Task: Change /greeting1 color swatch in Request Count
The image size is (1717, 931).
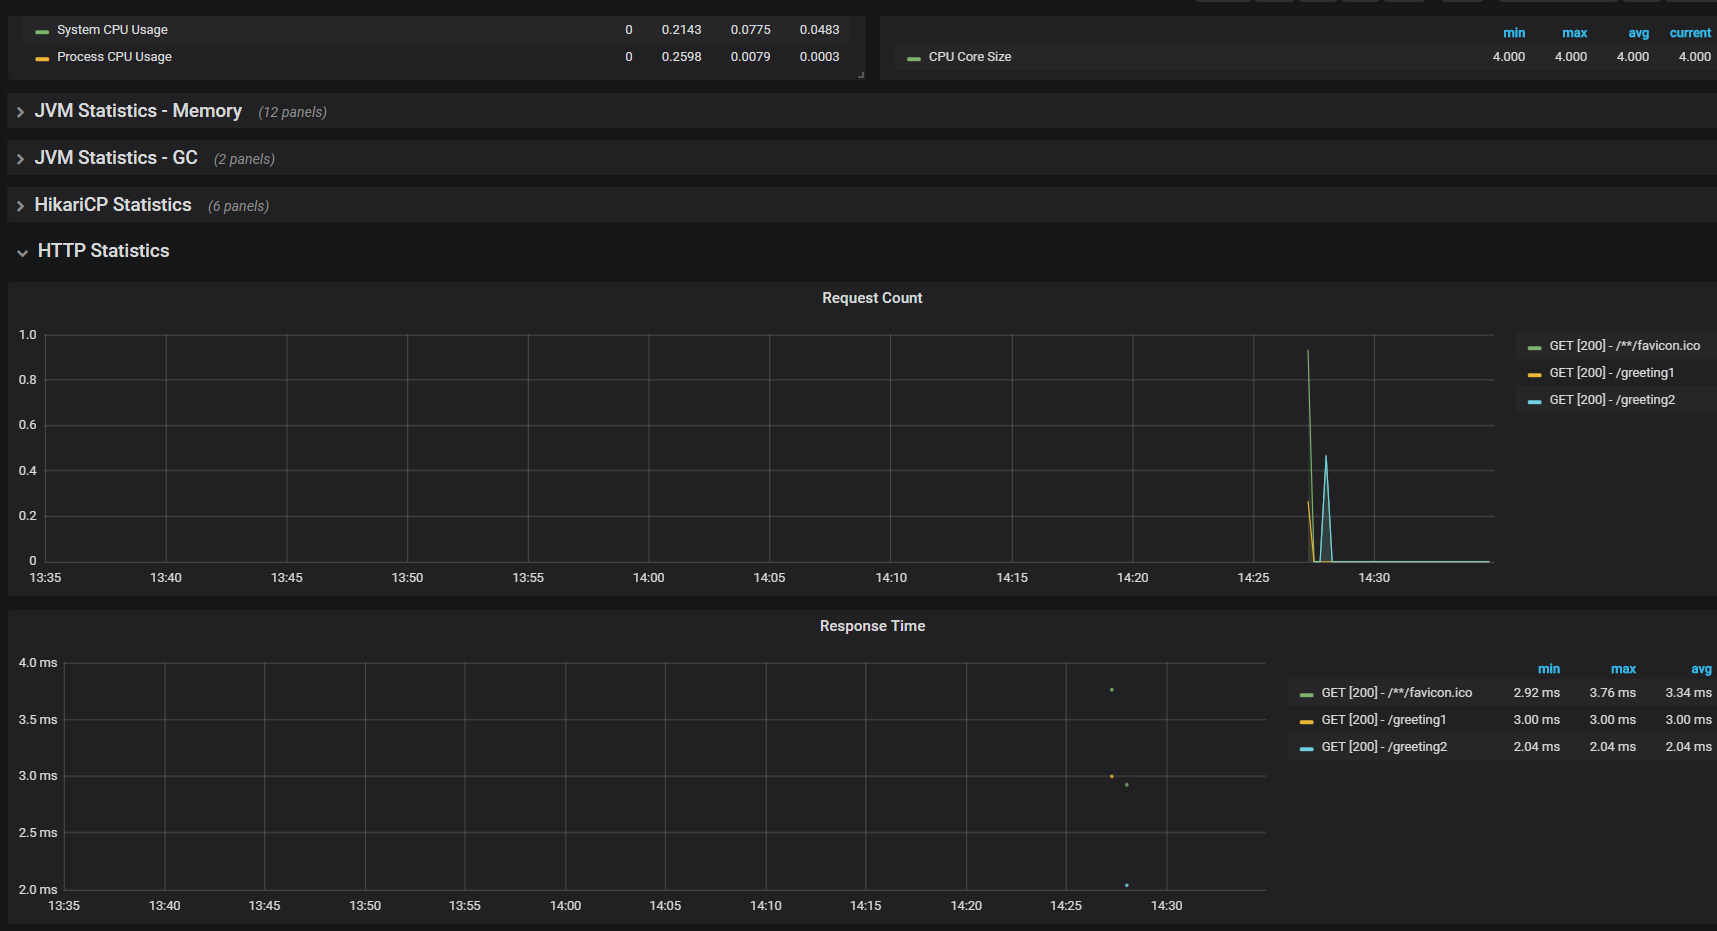Action: coord(1535,375)
